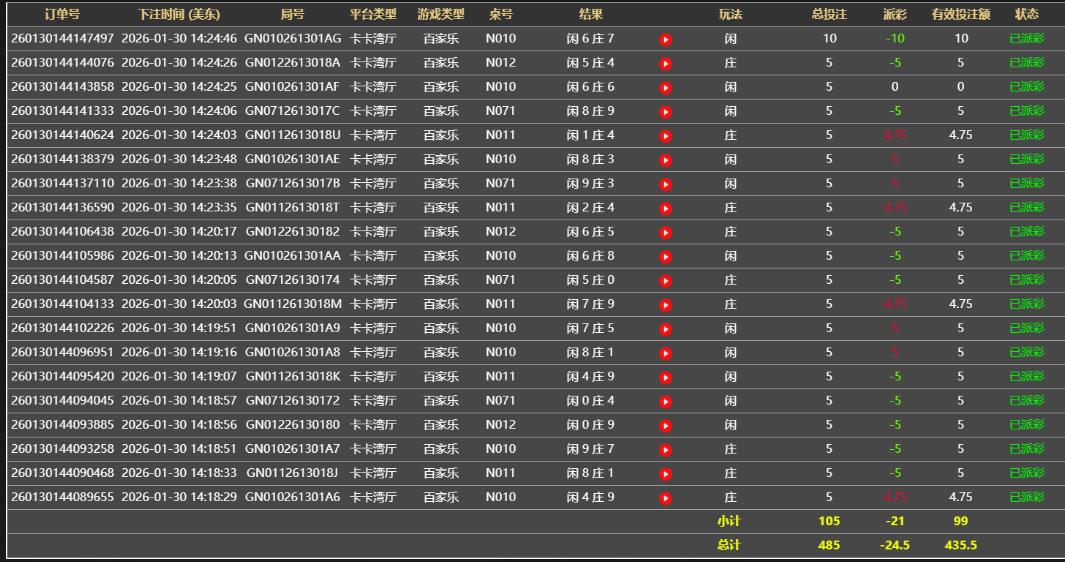The height and width of the screenshot is (562, 1065).
Task: Play video for round GN01226130182
Action: pos(665,232)
